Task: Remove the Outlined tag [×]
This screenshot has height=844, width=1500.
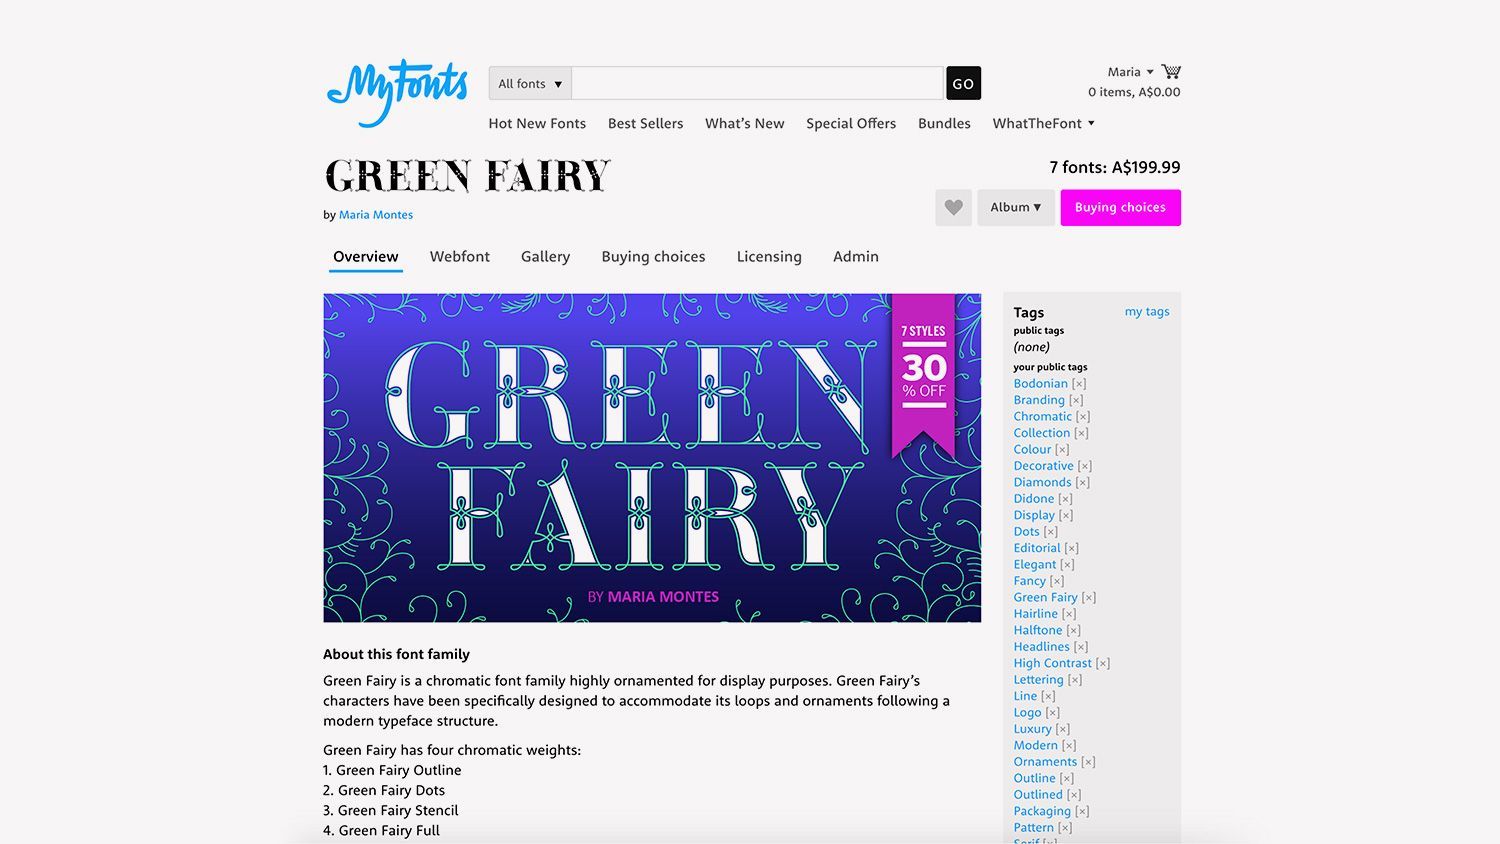Action: (1074, 795)
